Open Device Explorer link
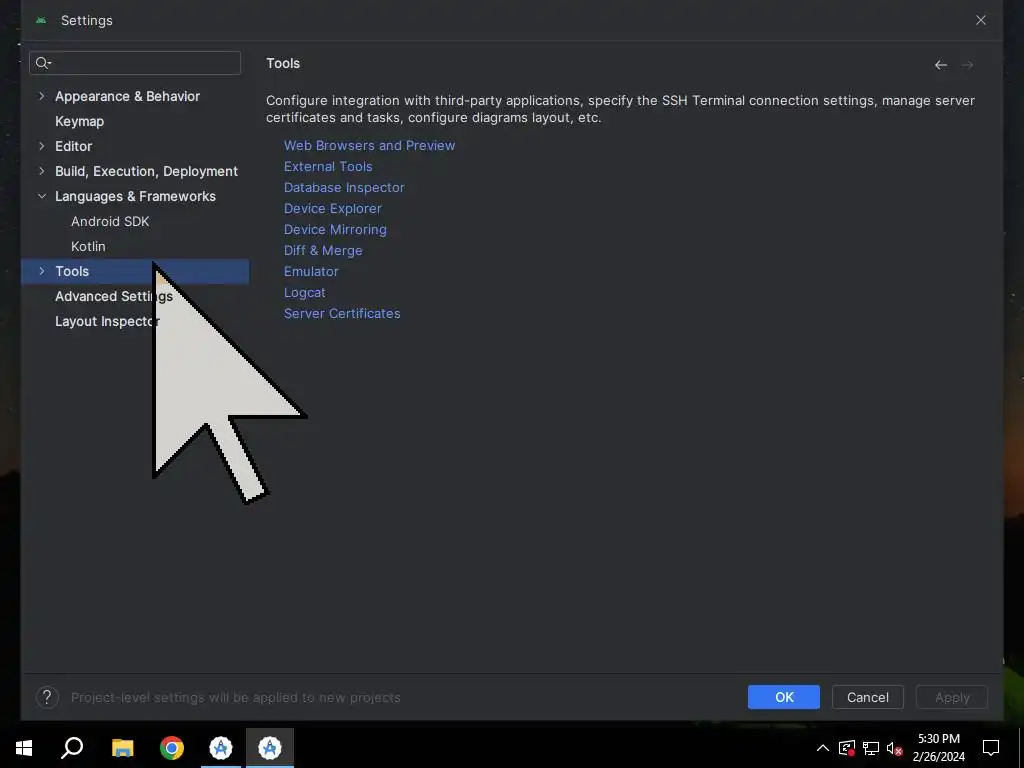 (x=332, y=208)
